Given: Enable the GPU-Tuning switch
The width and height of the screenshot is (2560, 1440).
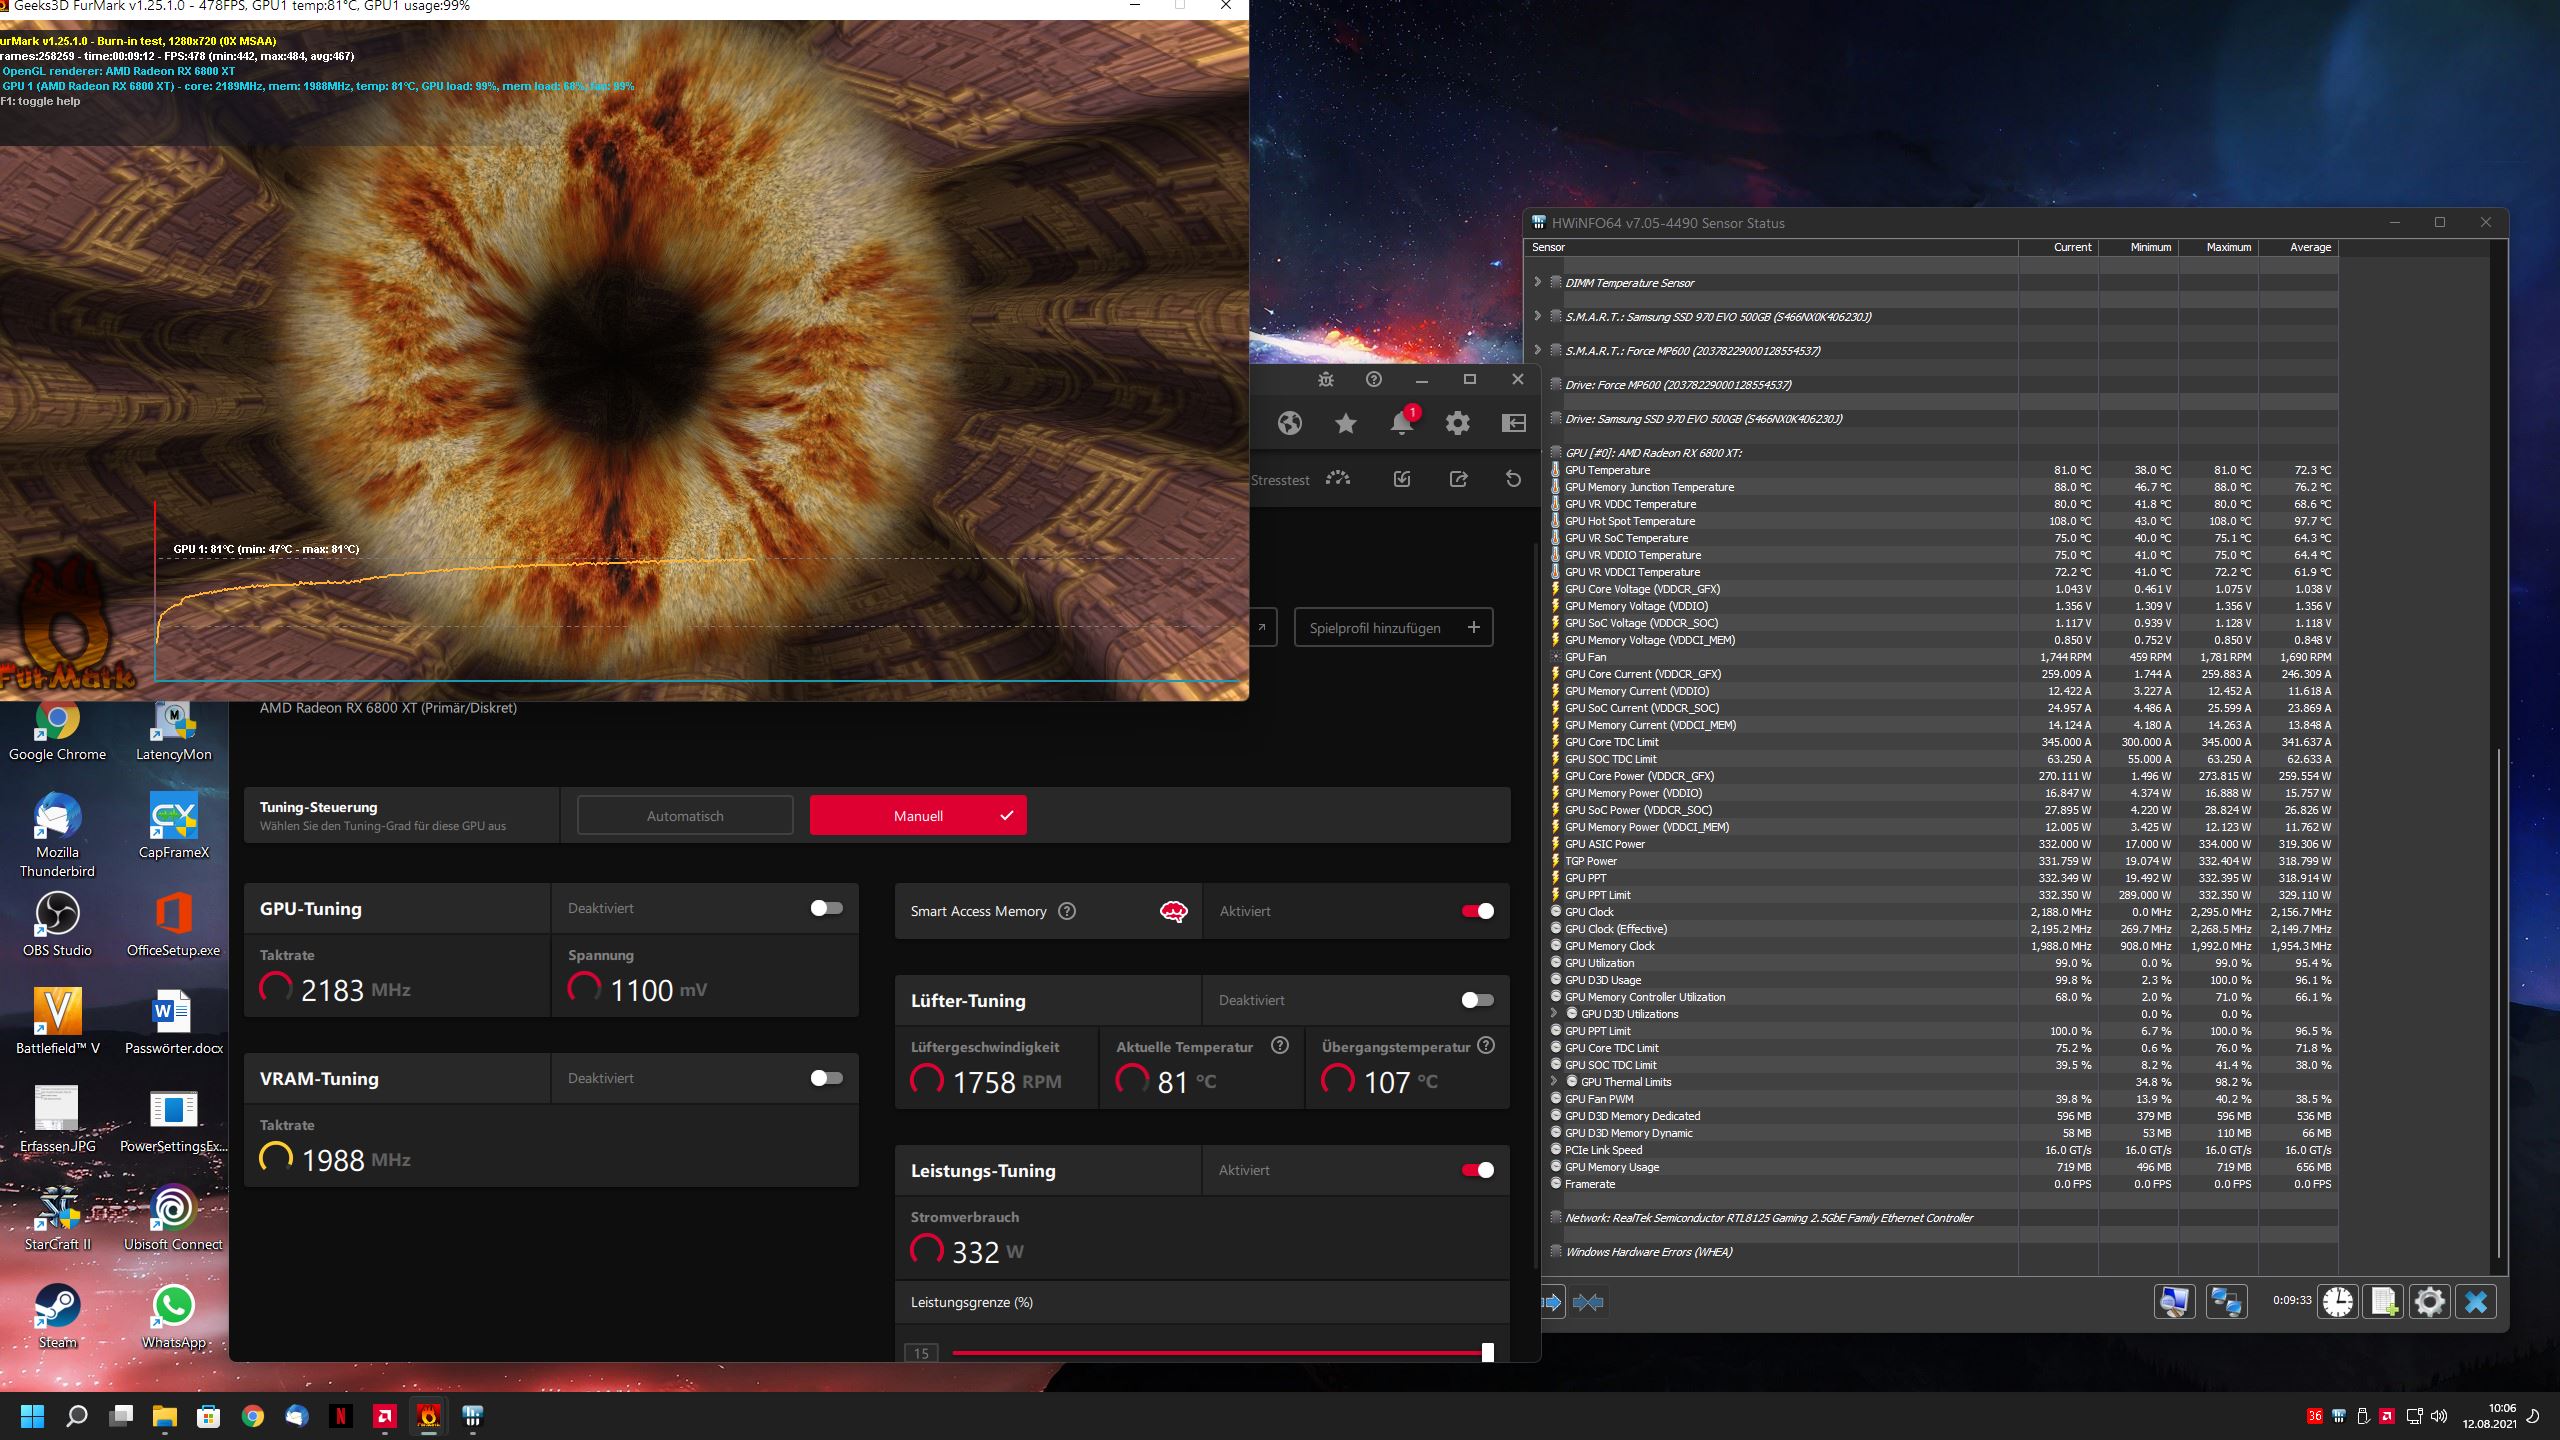Looking at the screenshot, I should pos(826,908).
